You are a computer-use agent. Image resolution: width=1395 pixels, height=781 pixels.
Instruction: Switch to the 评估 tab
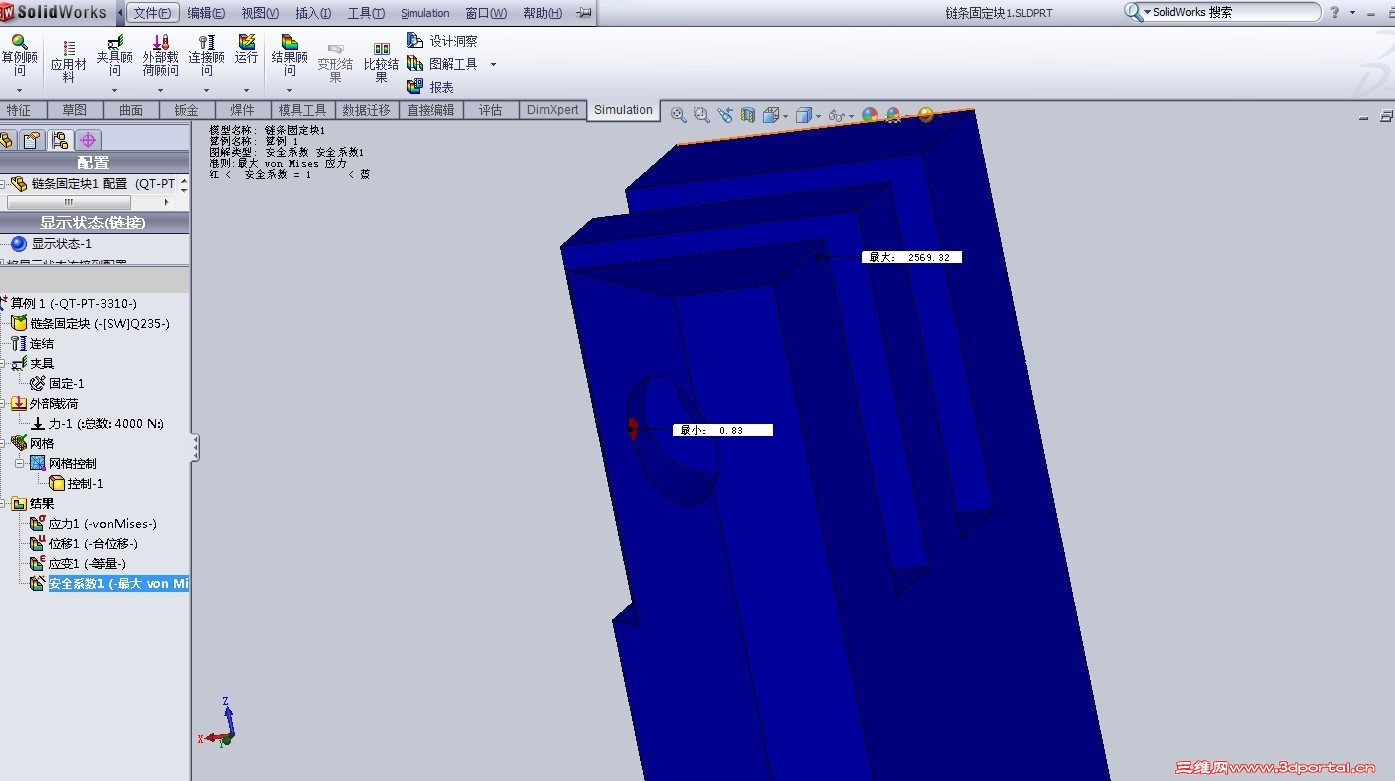490,110
